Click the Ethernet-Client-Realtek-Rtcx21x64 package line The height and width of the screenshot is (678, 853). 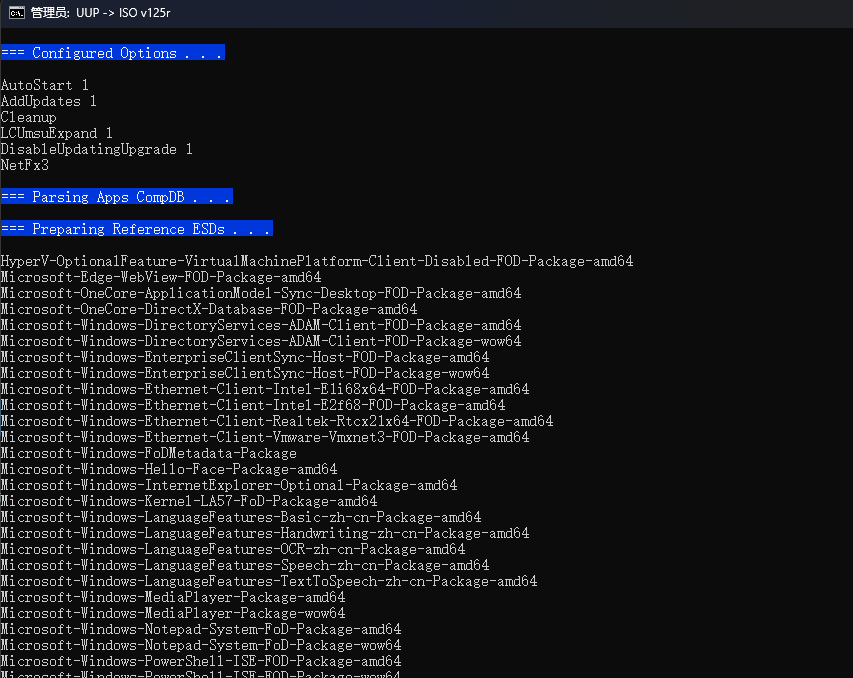pyautogui.click(x=277, y=421)
